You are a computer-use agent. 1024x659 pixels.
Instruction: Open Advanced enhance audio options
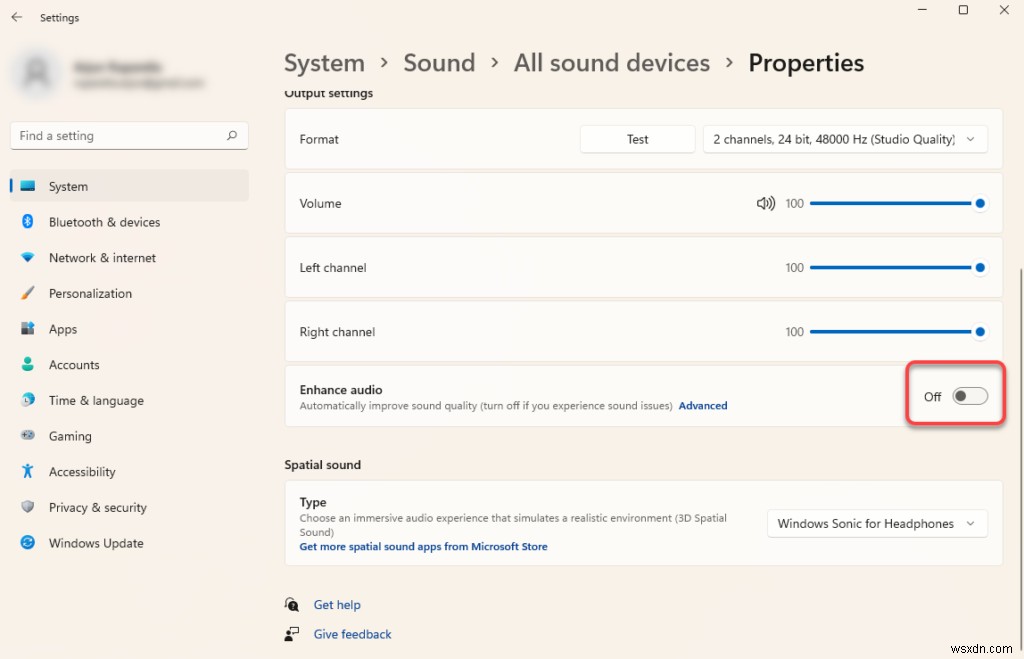[703, 405]
